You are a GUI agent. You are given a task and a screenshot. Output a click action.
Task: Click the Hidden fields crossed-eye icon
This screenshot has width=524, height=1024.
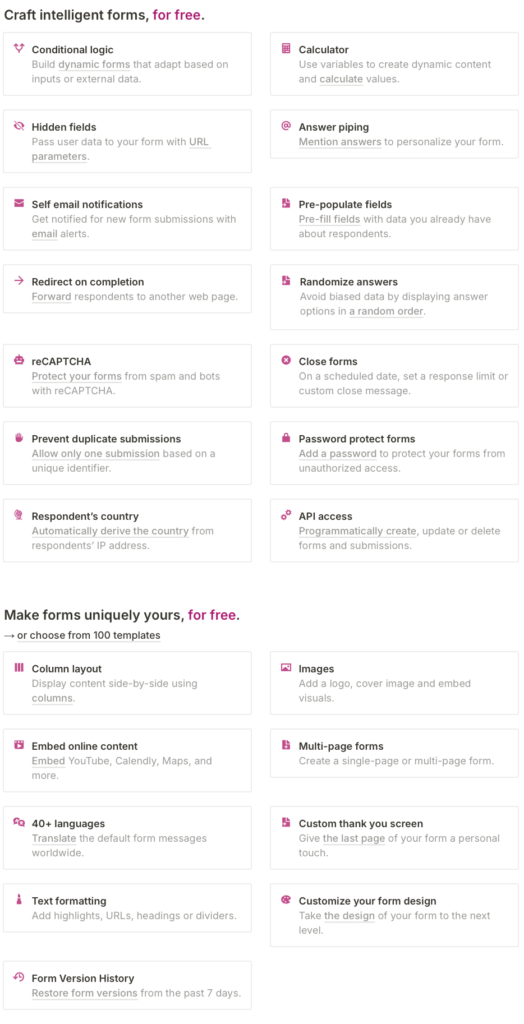coord(19,126)
